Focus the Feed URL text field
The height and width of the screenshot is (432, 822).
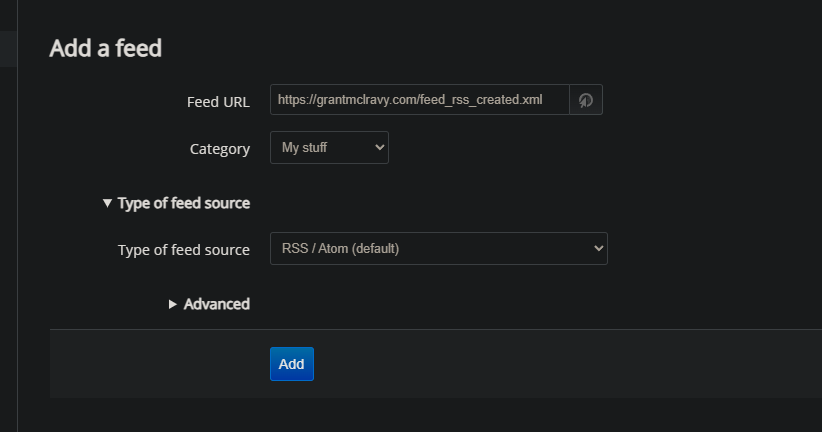coord(419,100)
